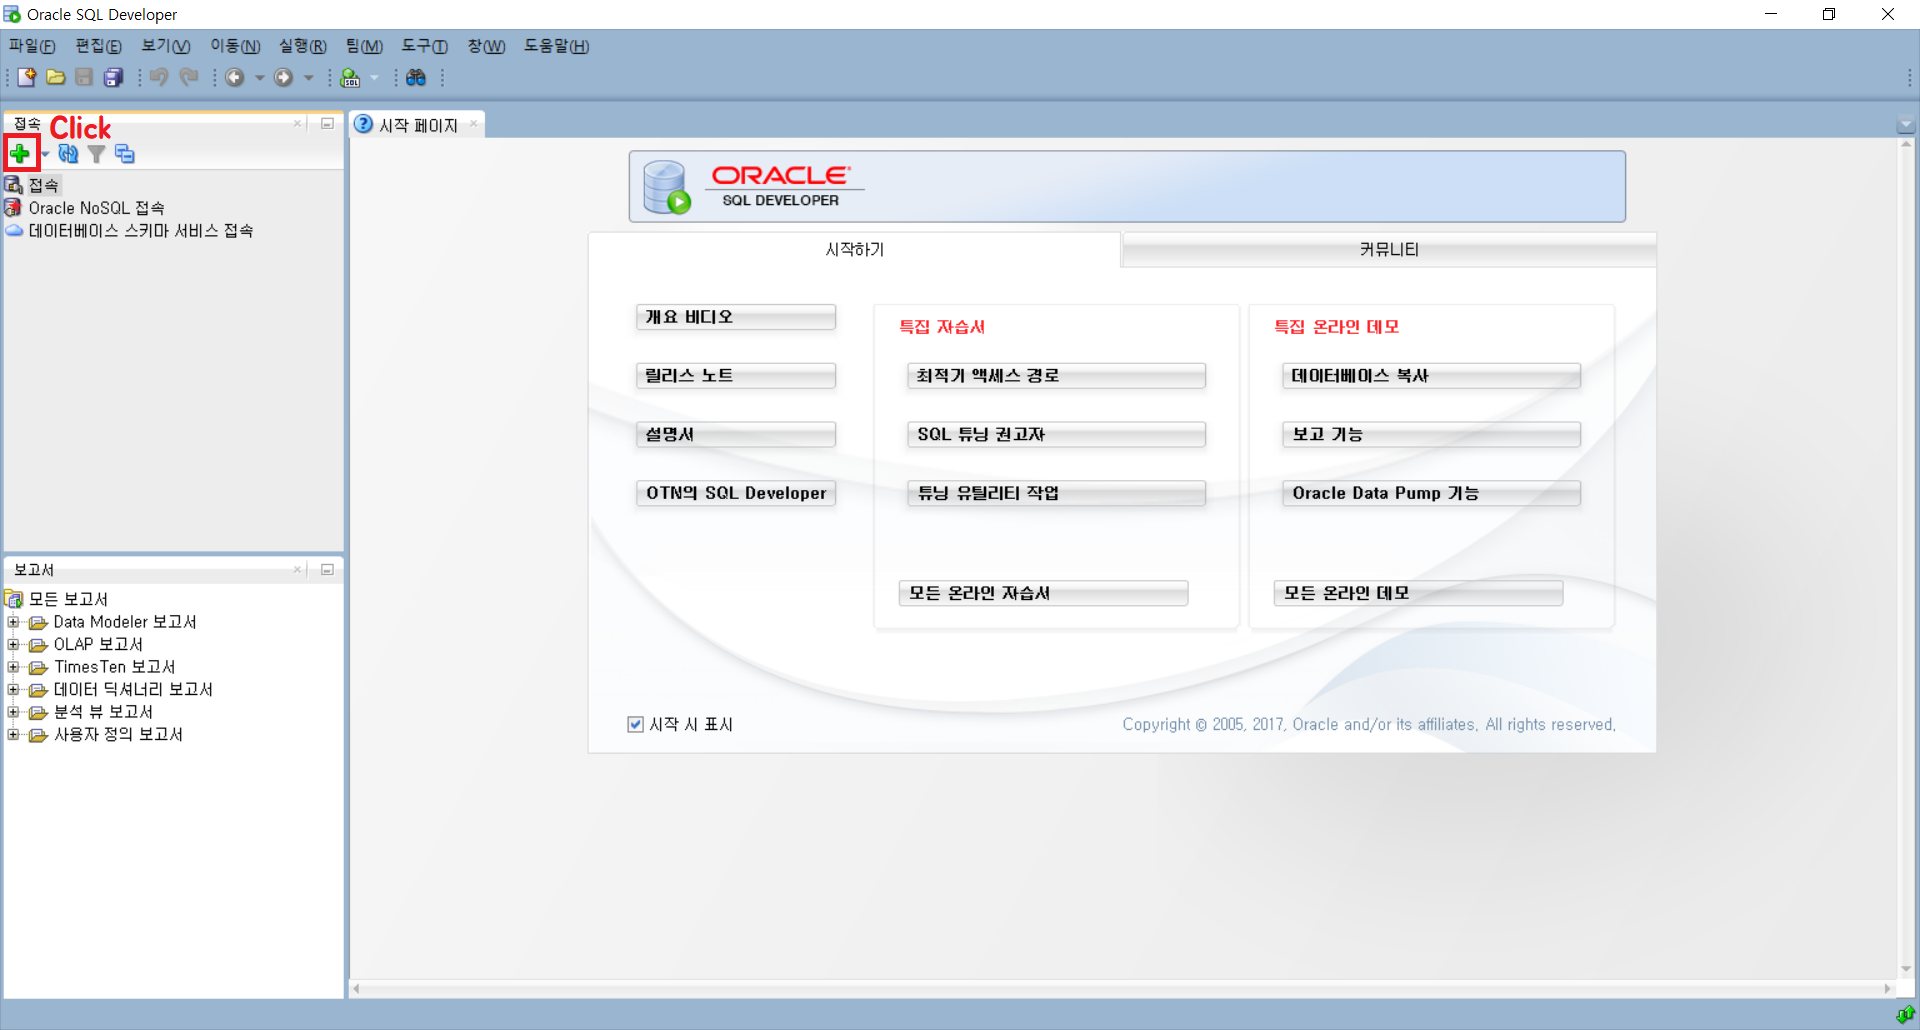Close the 접속 panel
This screenshot has height=1030, width=1920.
(297, 123)
